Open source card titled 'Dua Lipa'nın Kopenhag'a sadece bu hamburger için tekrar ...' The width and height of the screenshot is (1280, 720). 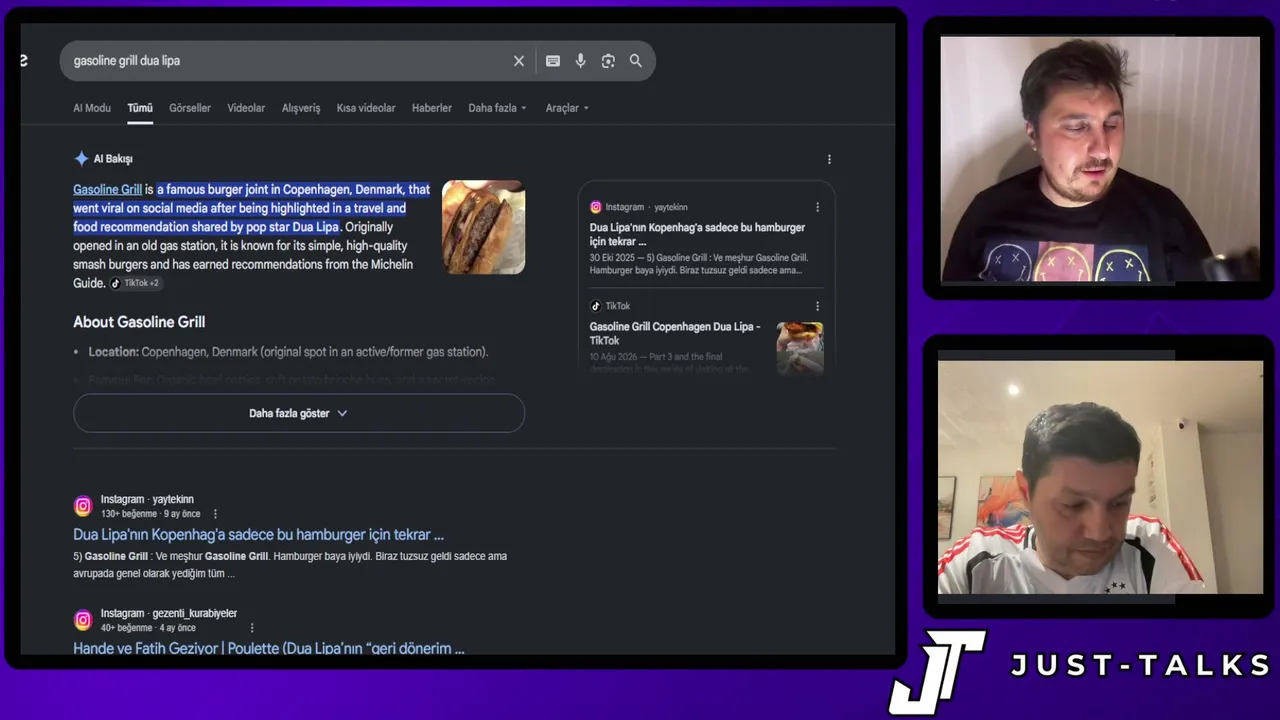(x=697, y=234)
